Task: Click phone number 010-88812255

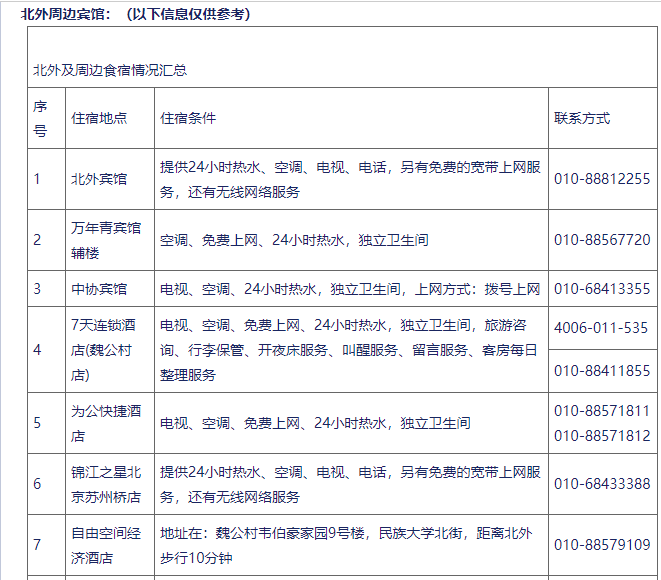Action: (x=602, y=179)
